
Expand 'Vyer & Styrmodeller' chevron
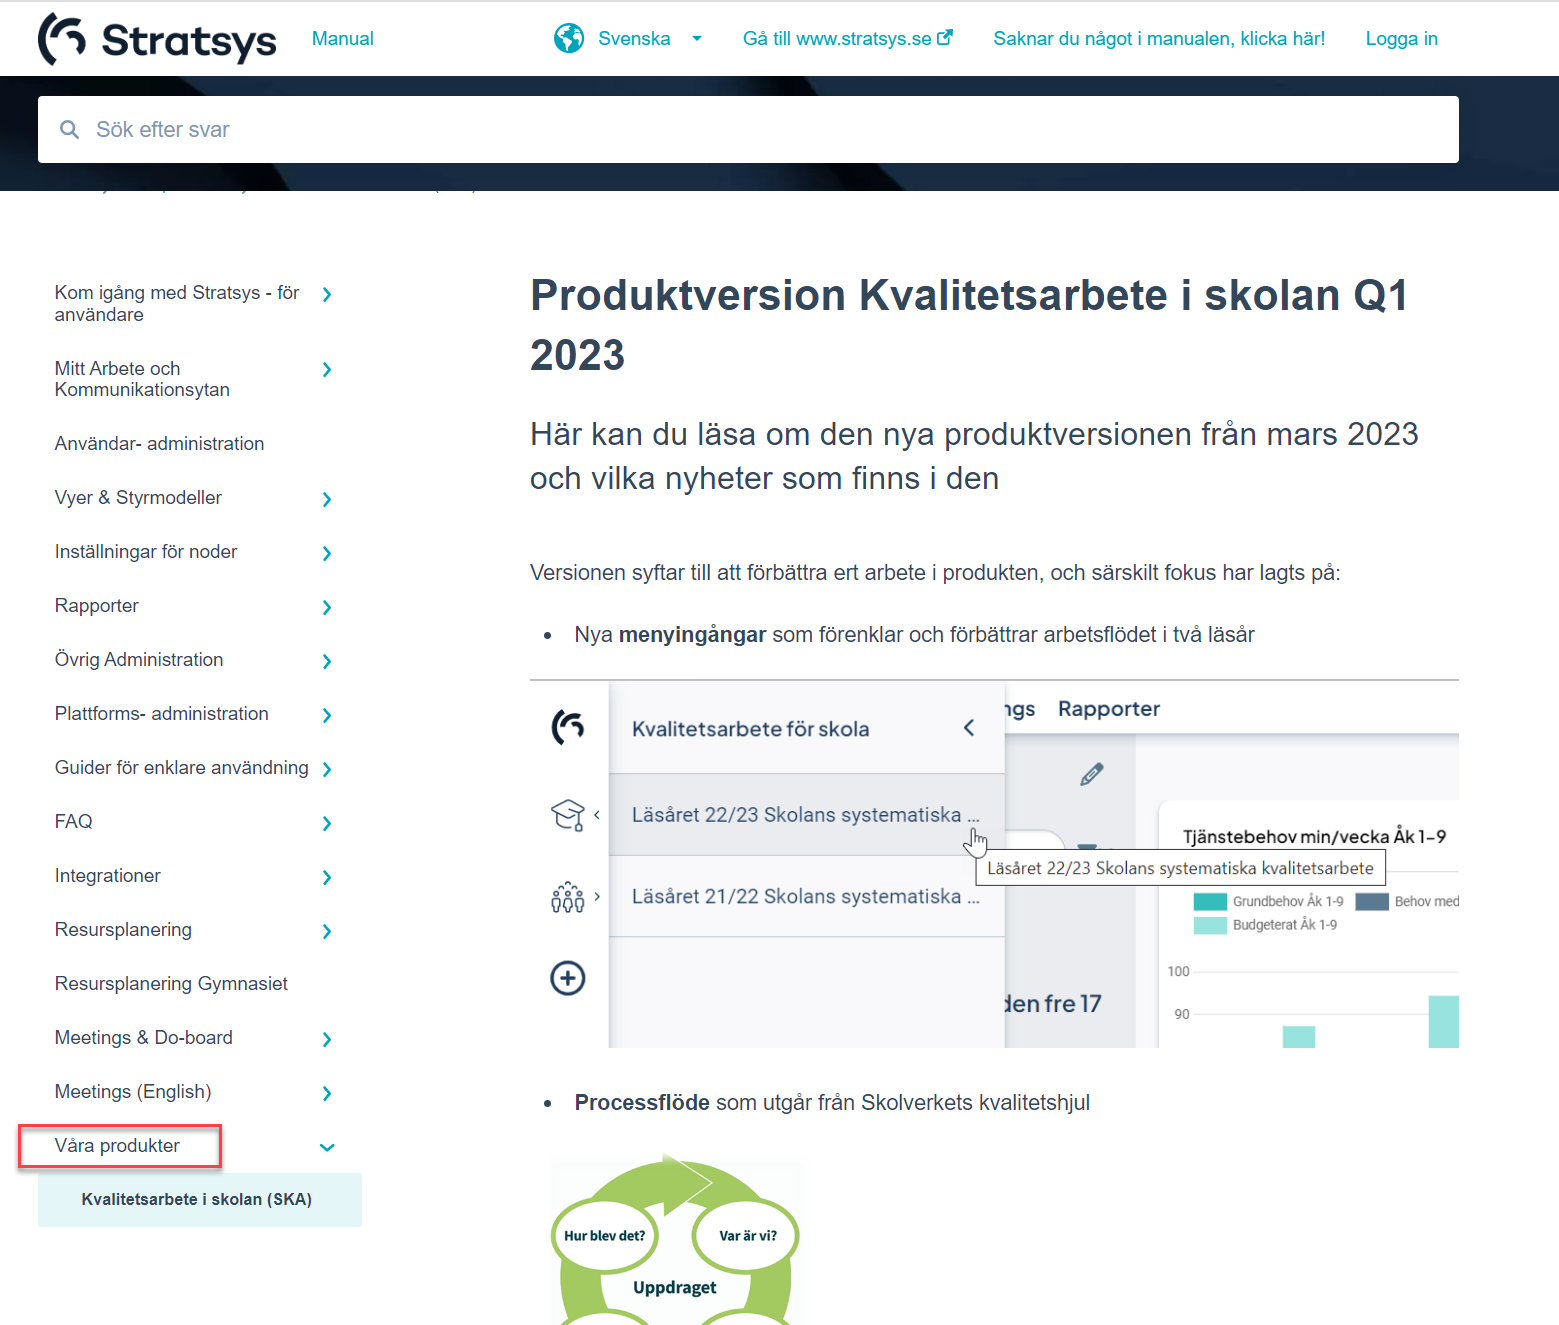327,499
